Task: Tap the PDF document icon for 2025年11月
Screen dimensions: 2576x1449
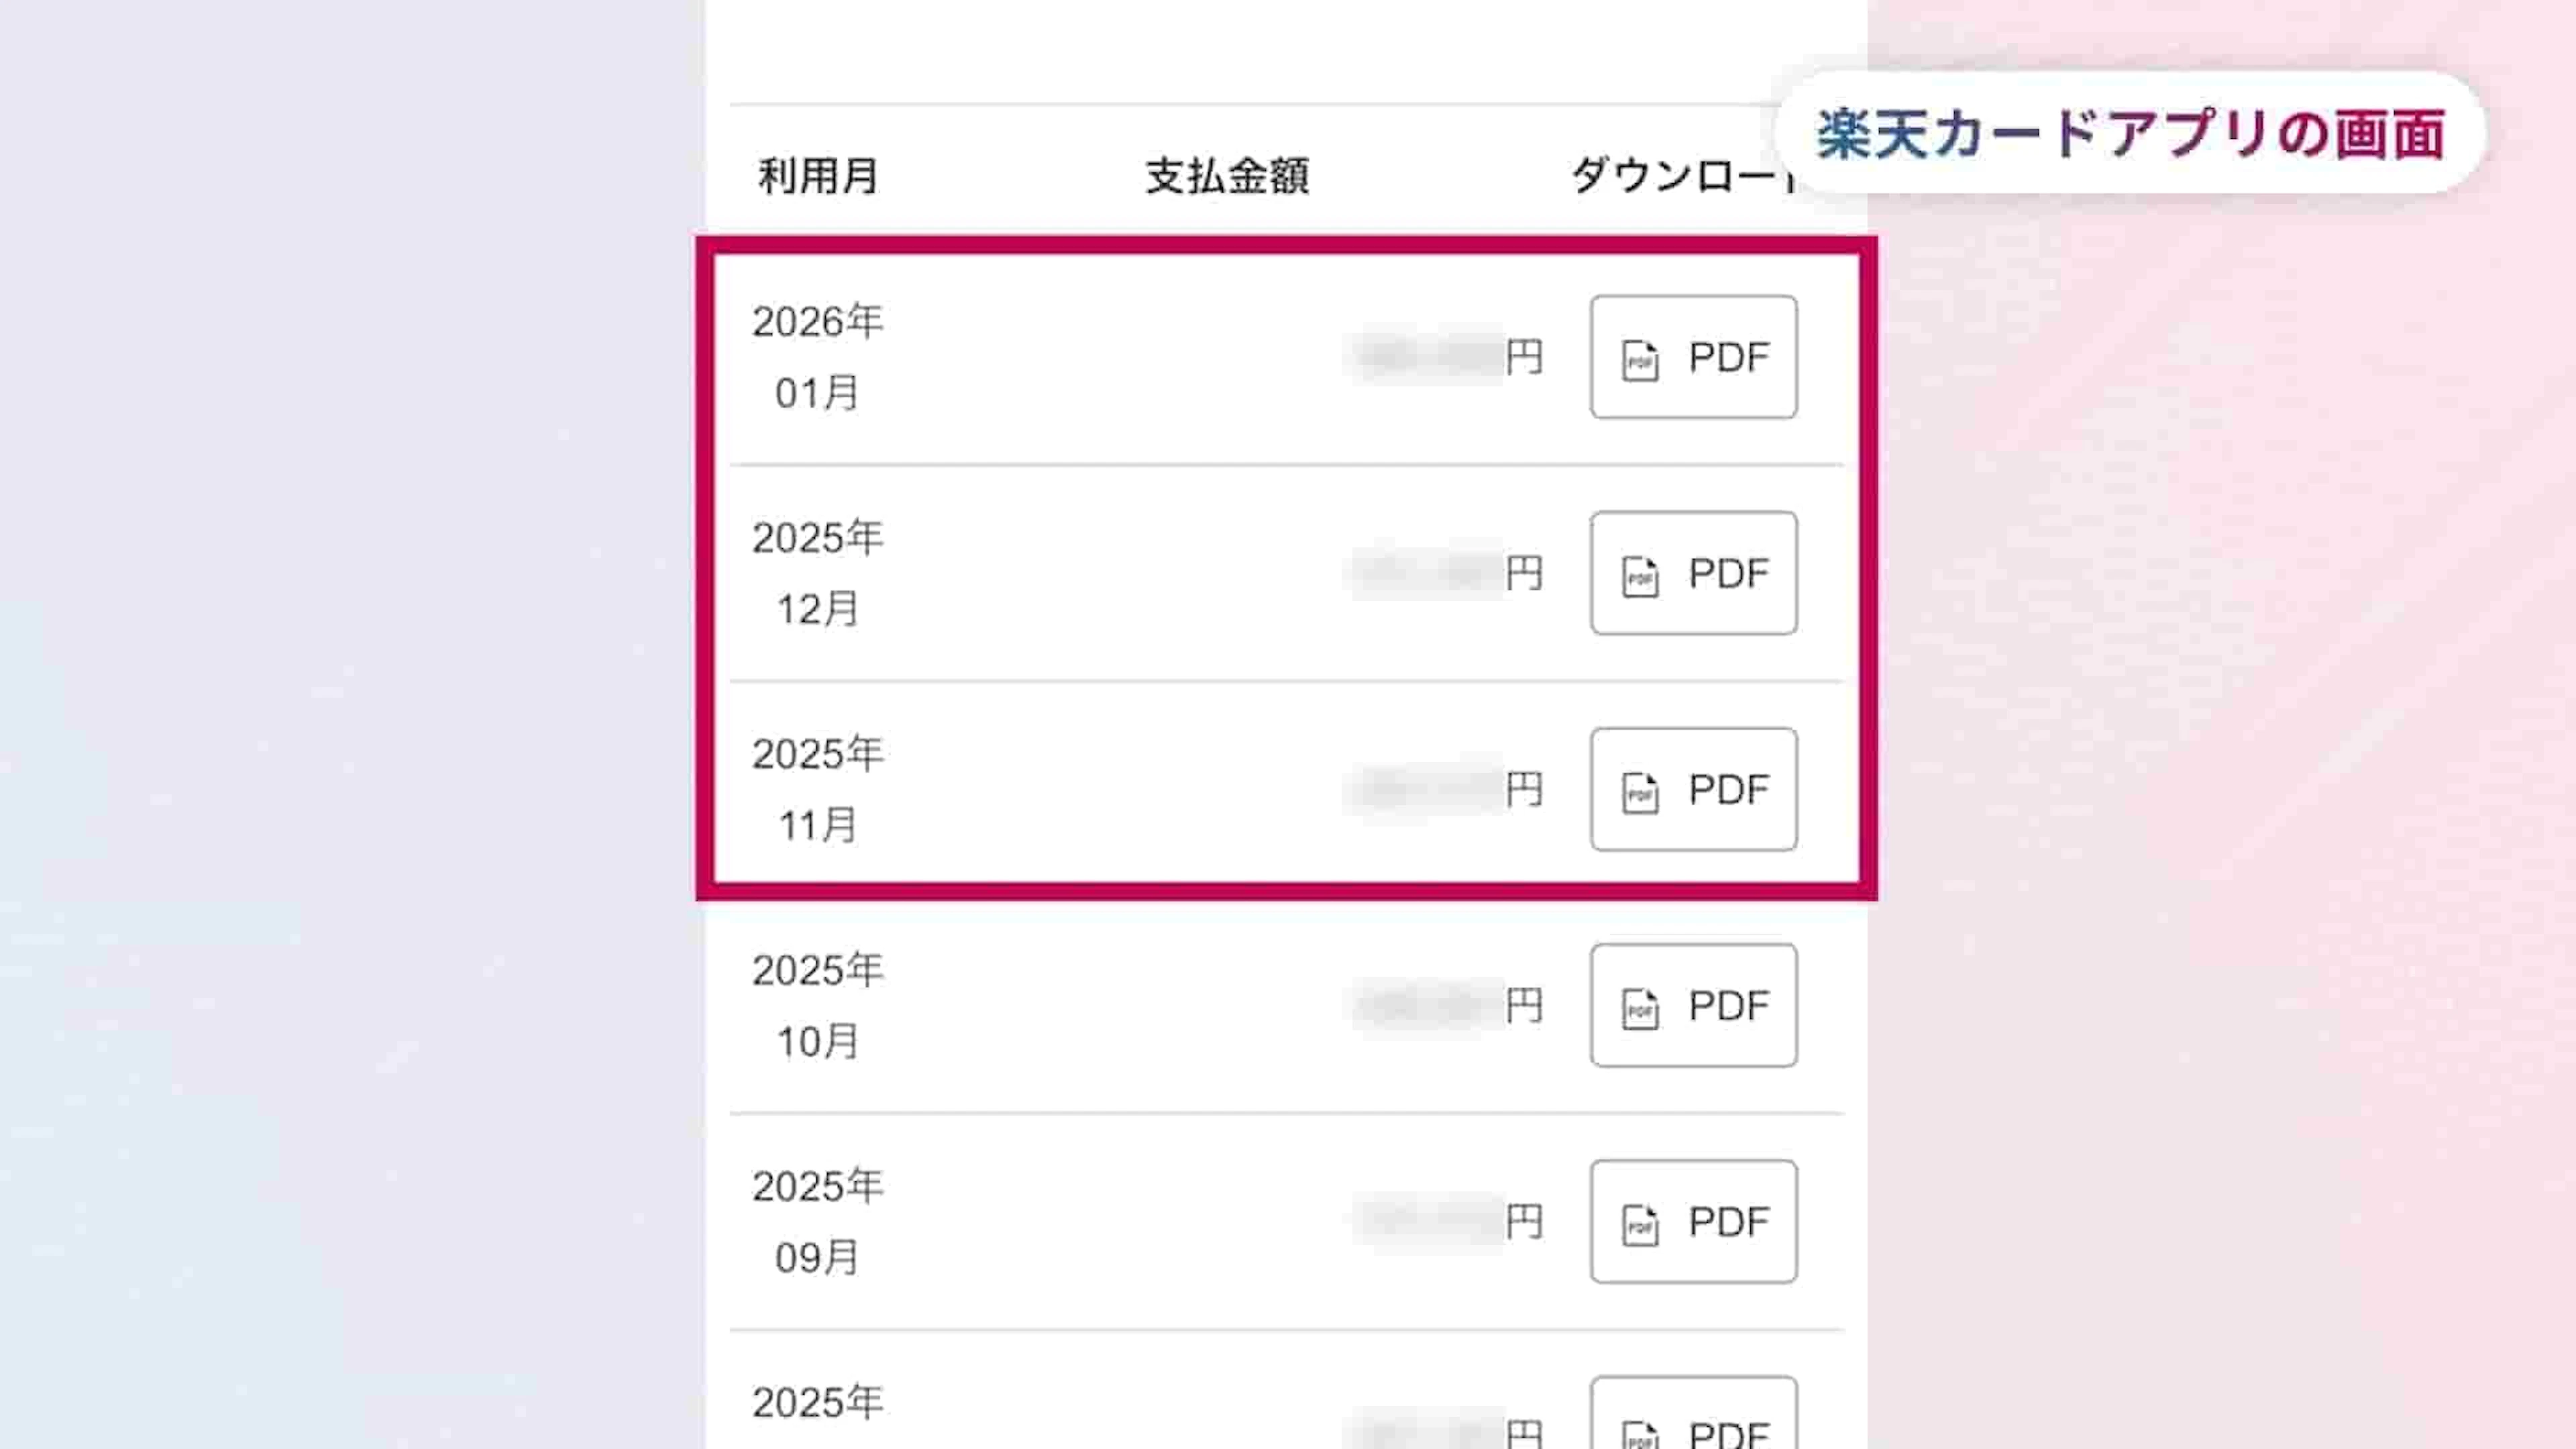Action: click(1640, 792)
